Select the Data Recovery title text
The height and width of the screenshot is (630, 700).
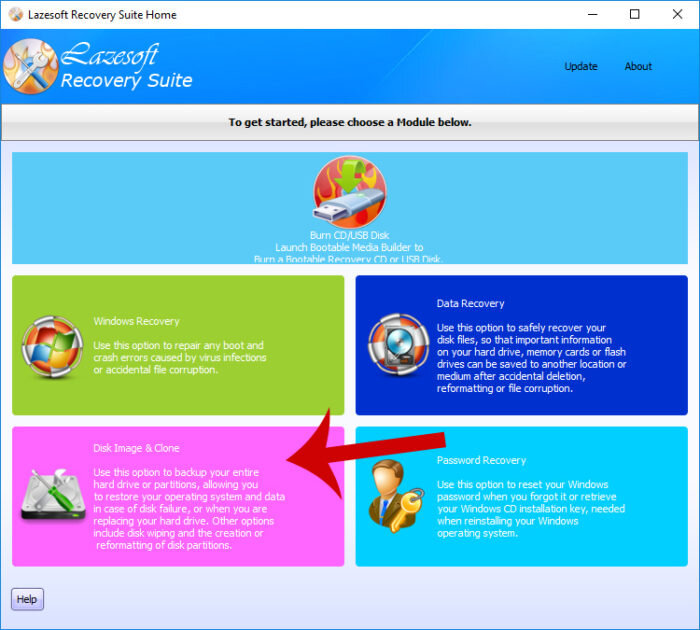point(471,304)
